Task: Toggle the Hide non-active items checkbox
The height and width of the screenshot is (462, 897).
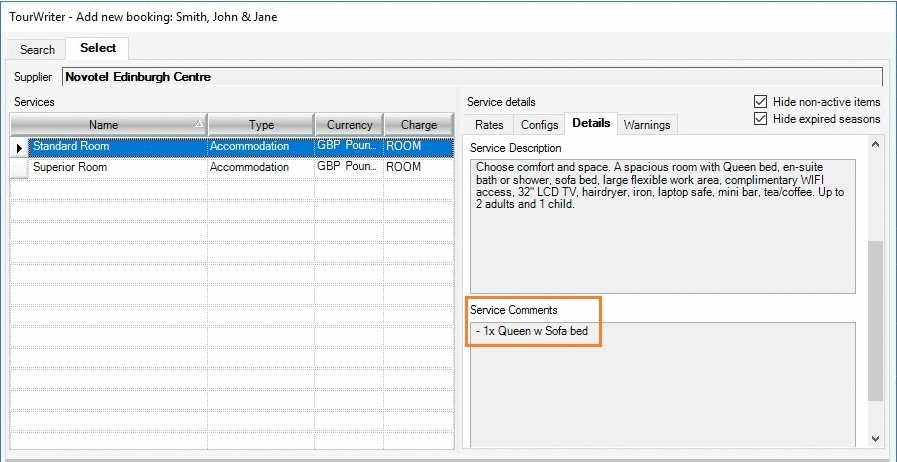Action: point(761,102)
